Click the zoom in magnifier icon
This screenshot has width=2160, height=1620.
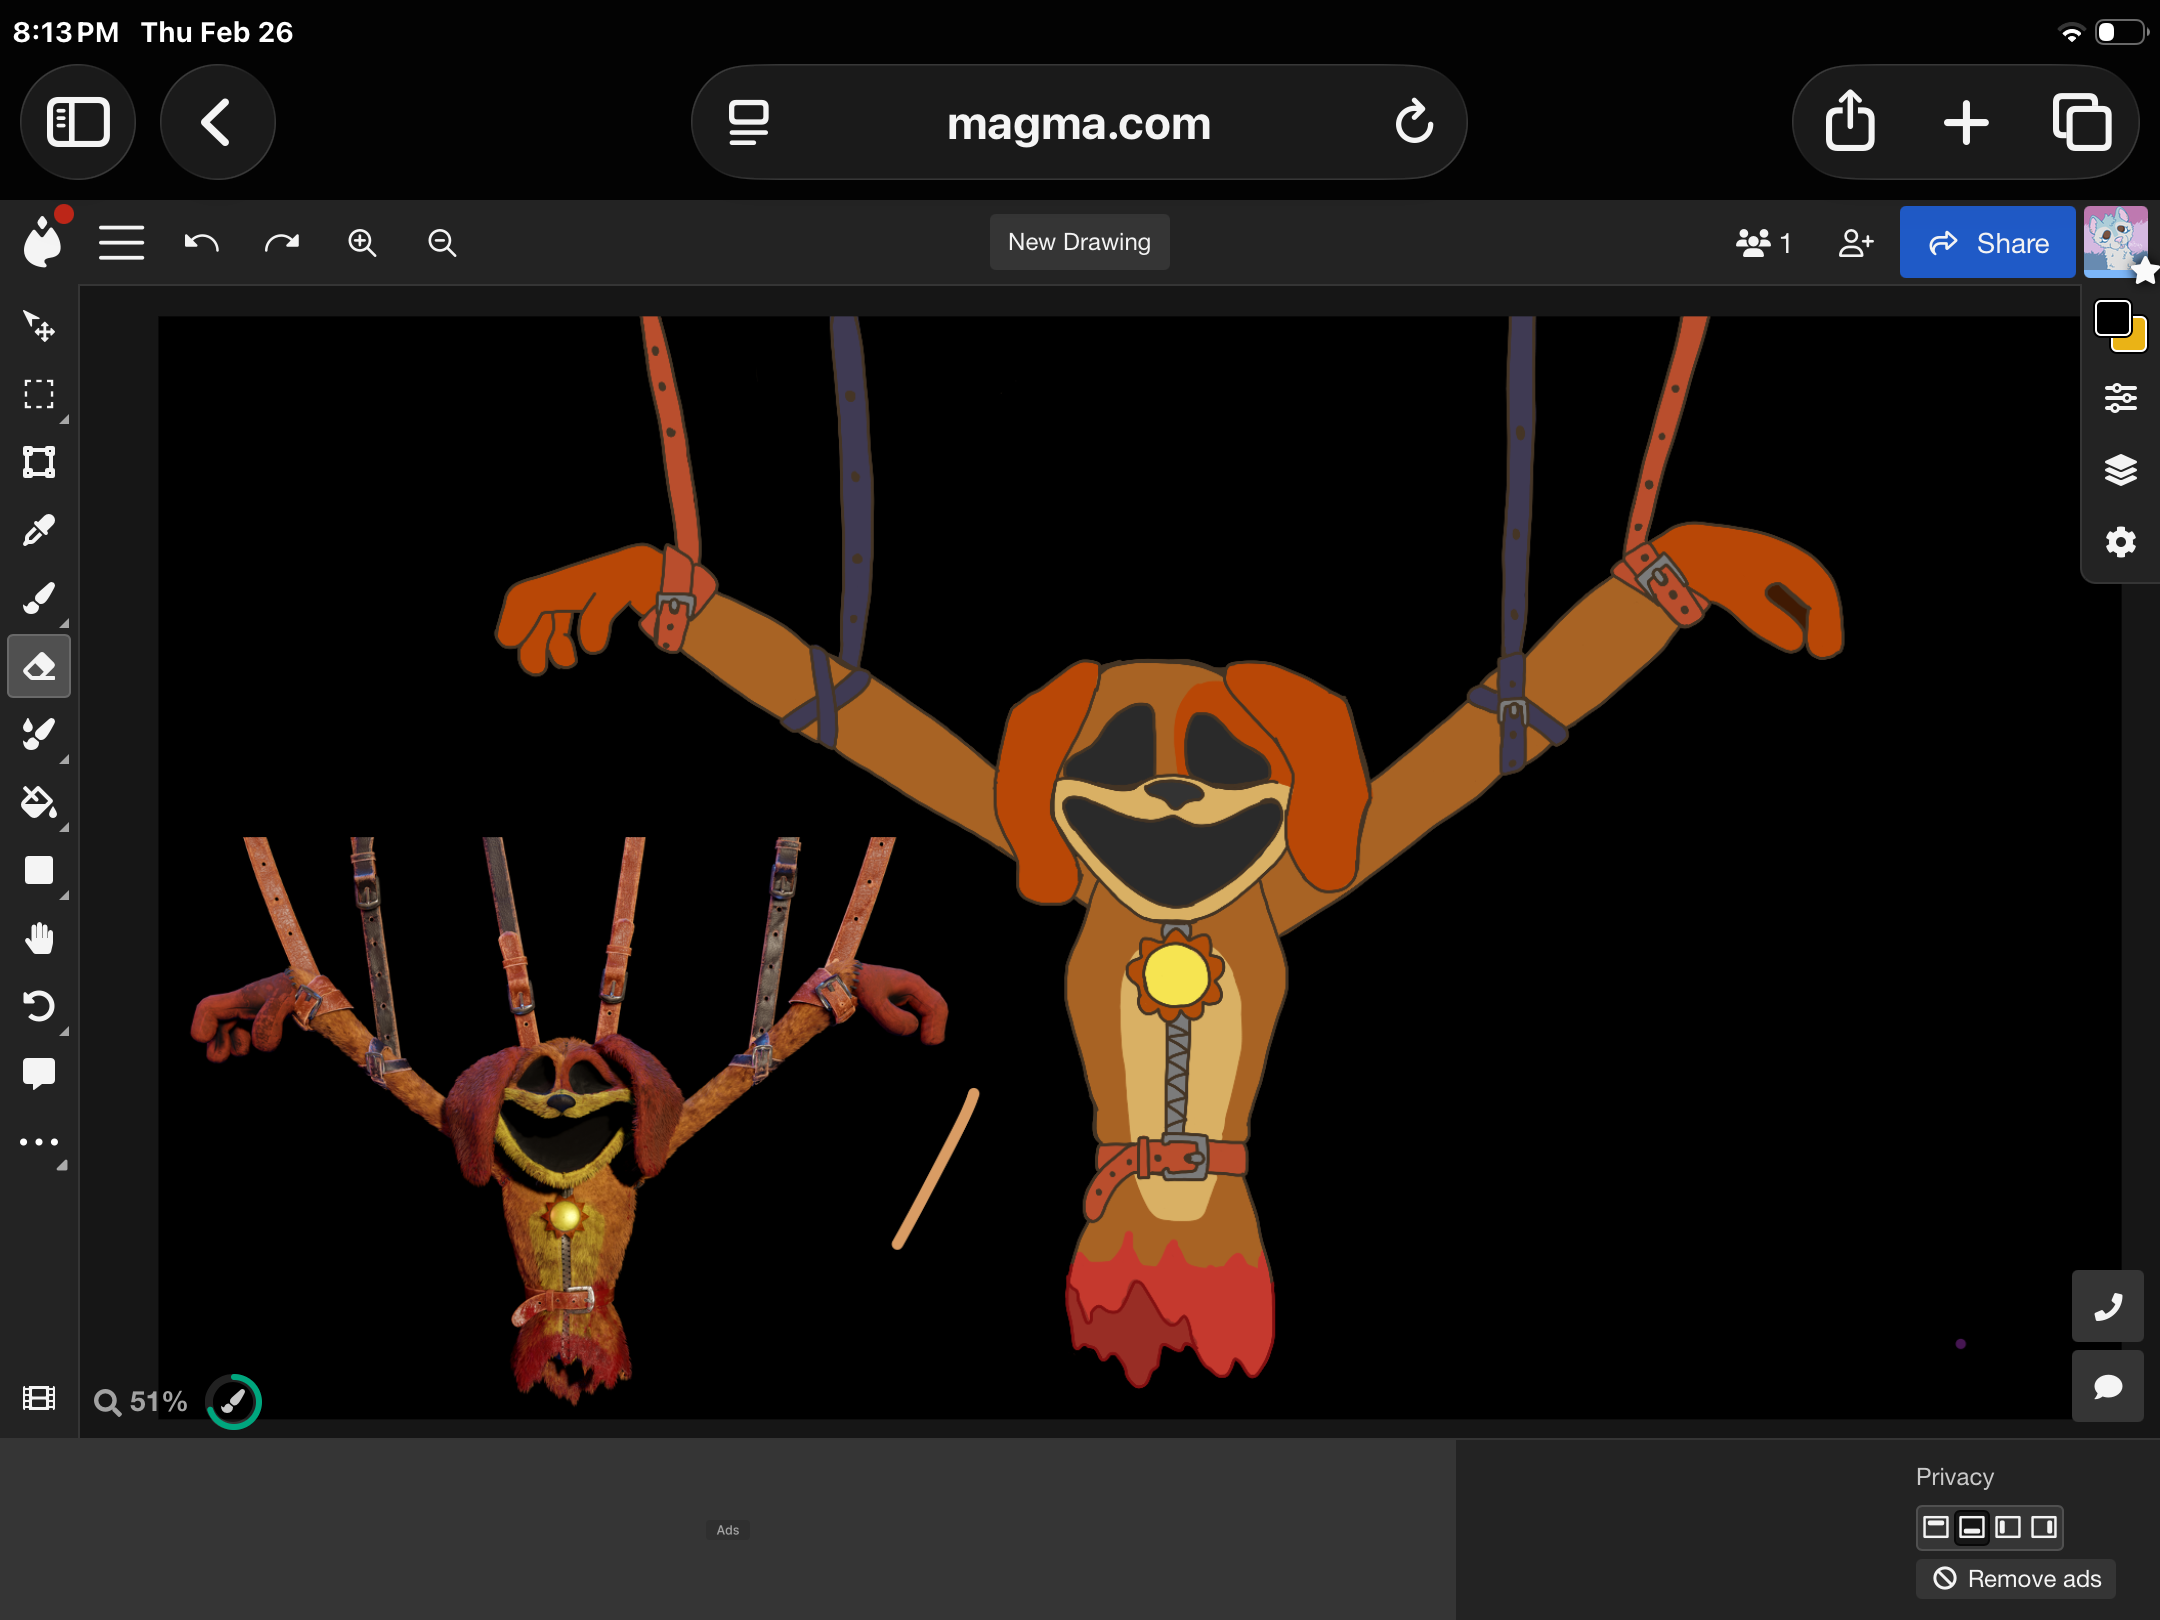tap(362, 243)
